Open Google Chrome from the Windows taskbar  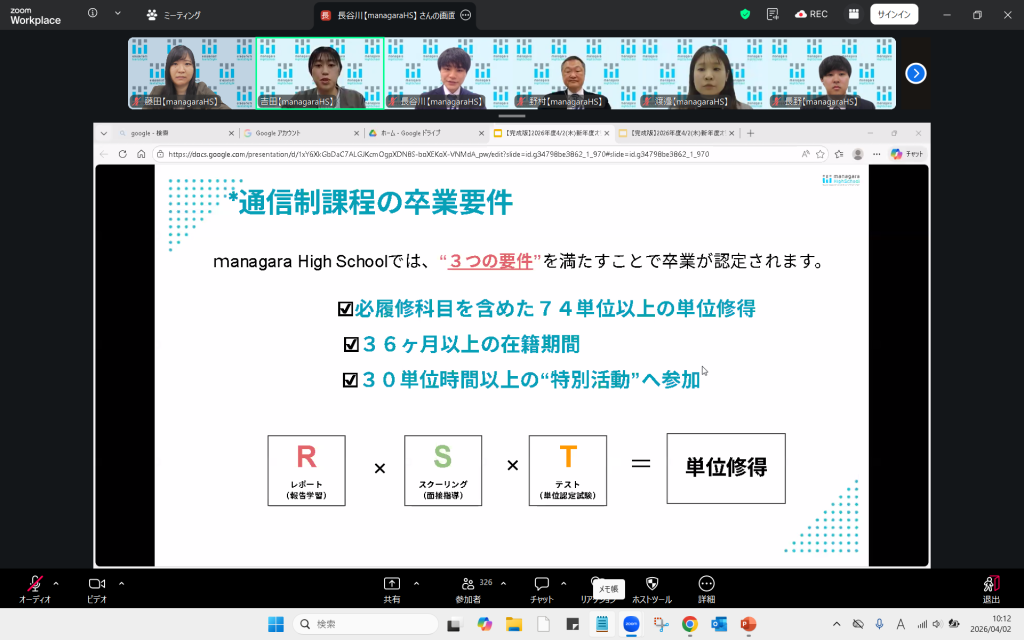tap(689, 624)
